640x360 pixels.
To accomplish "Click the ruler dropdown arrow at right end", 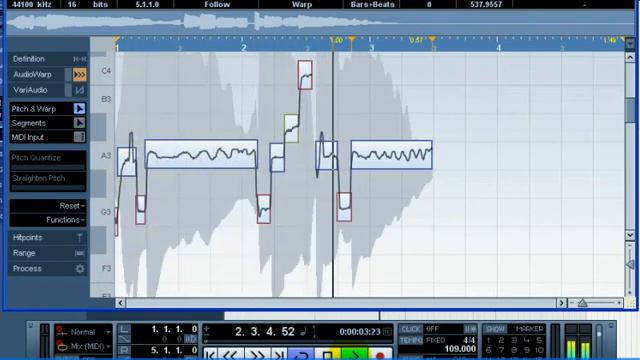I will click(630, 44).
